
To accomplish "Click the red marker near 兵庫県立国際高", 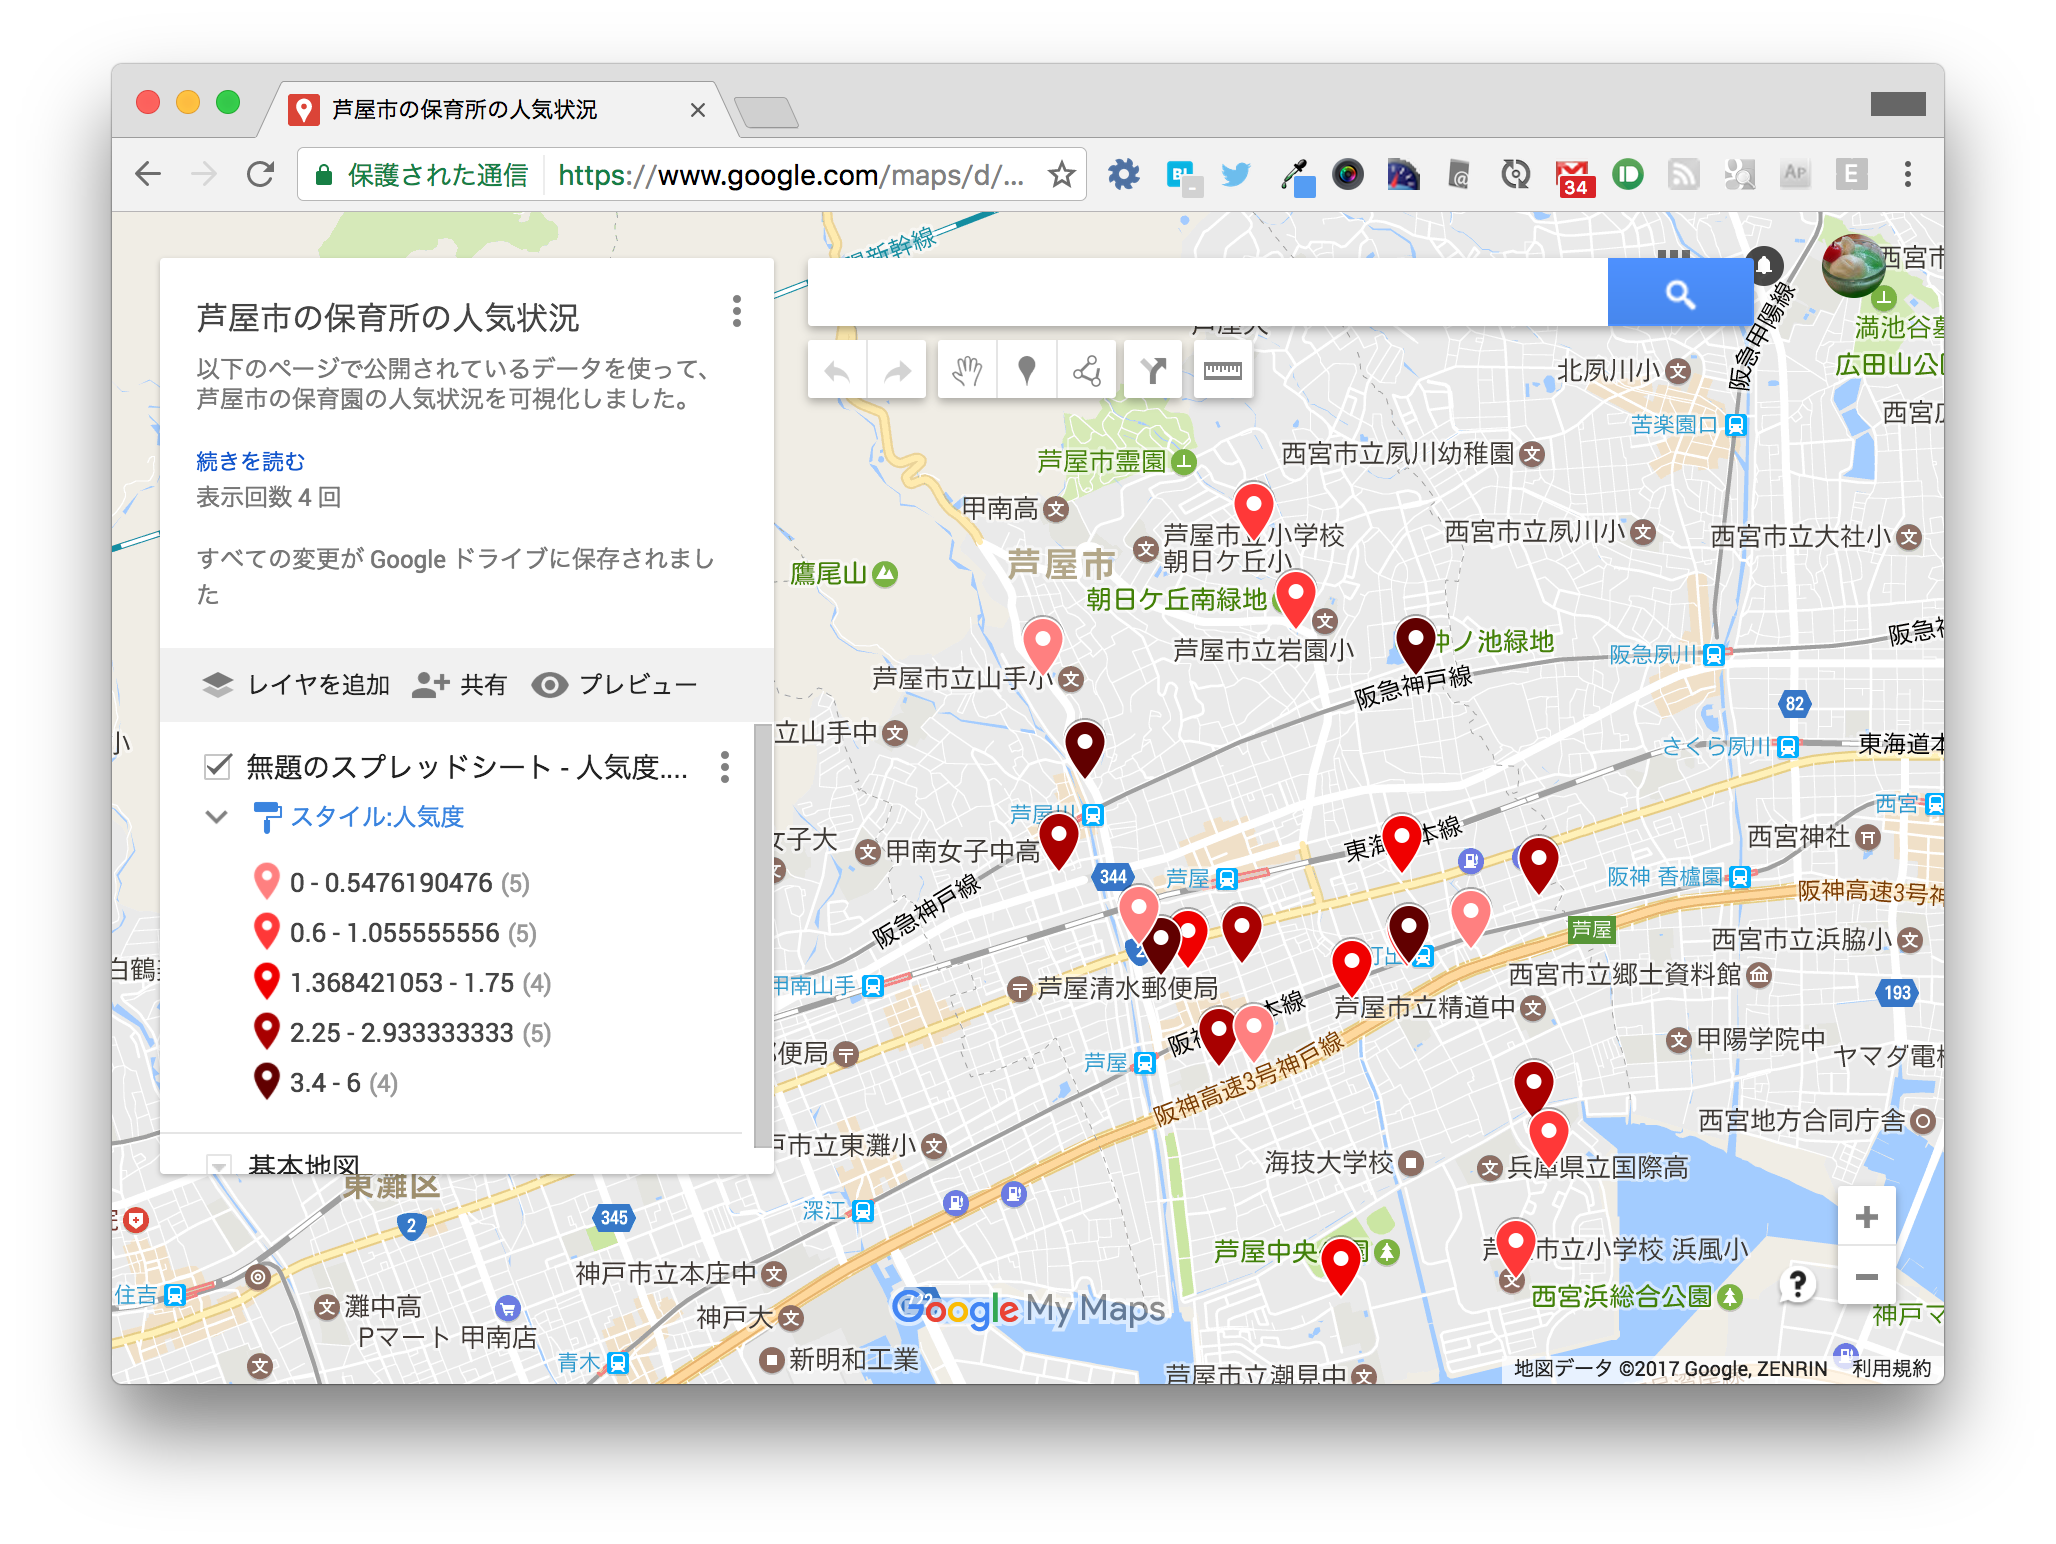I will (x=1548, y=1138).
